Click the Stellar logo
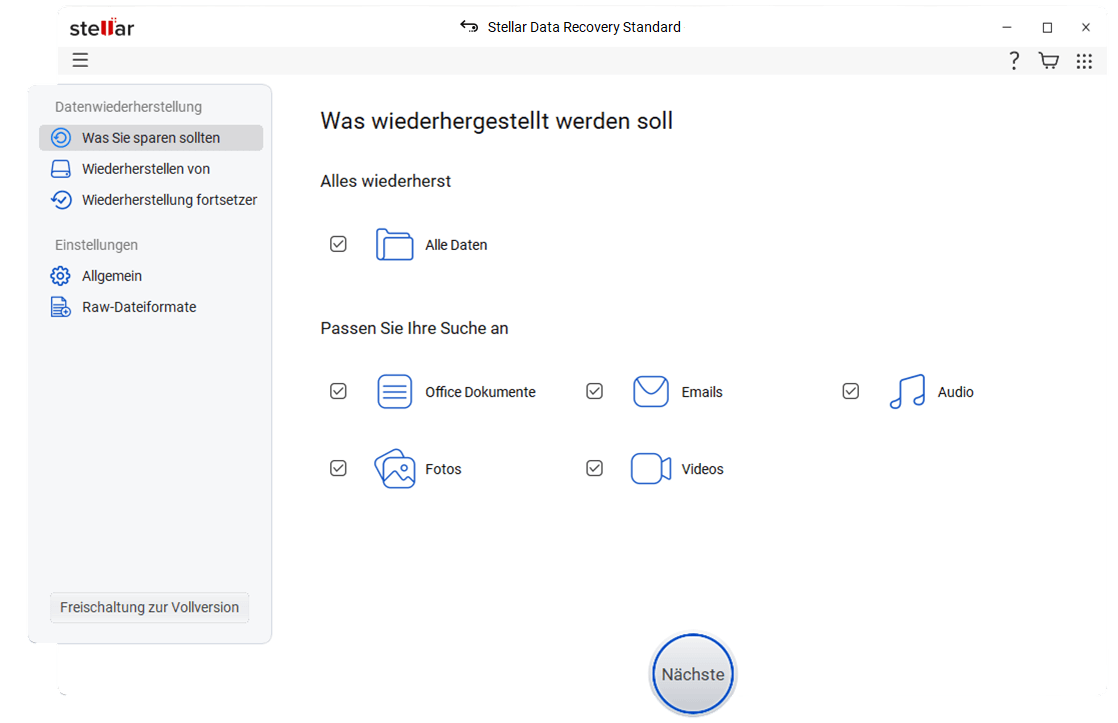 pos(100,27)
